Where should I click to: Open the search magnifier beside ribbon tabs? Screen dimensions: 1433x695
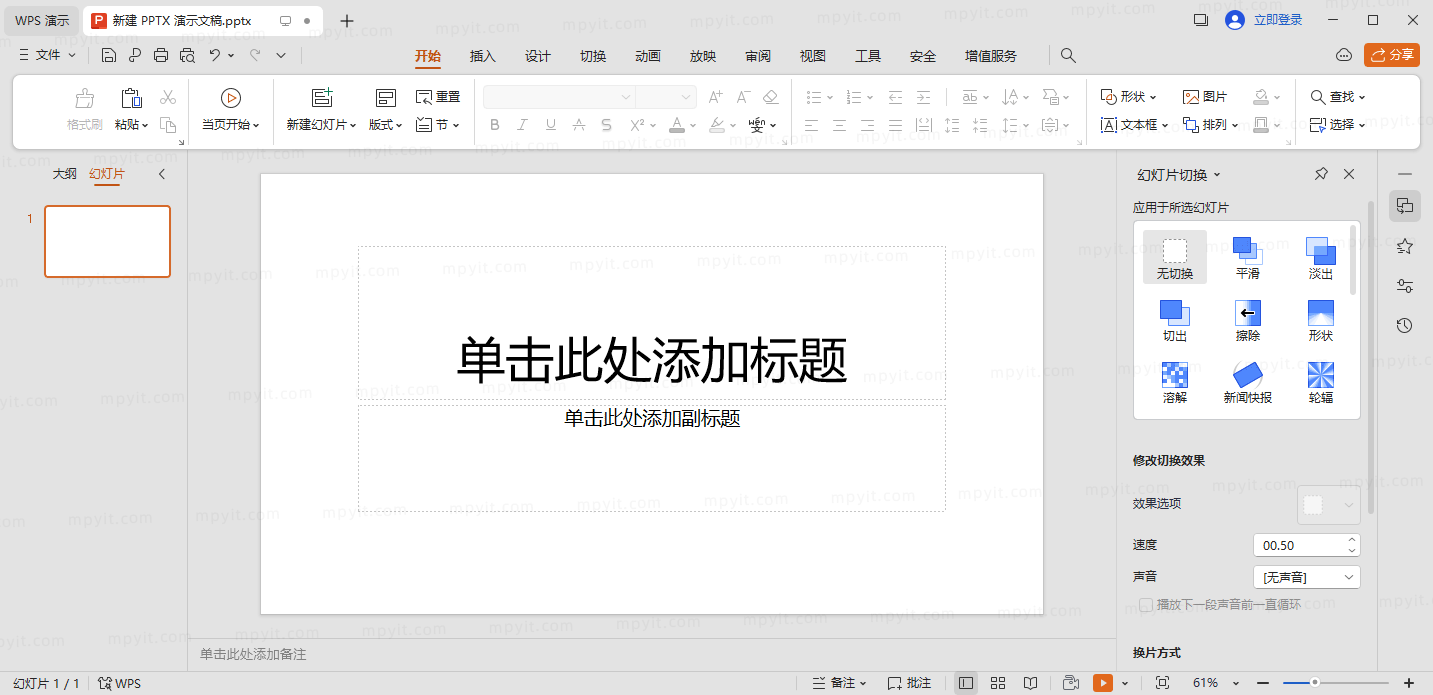(x=1068, y=56)
